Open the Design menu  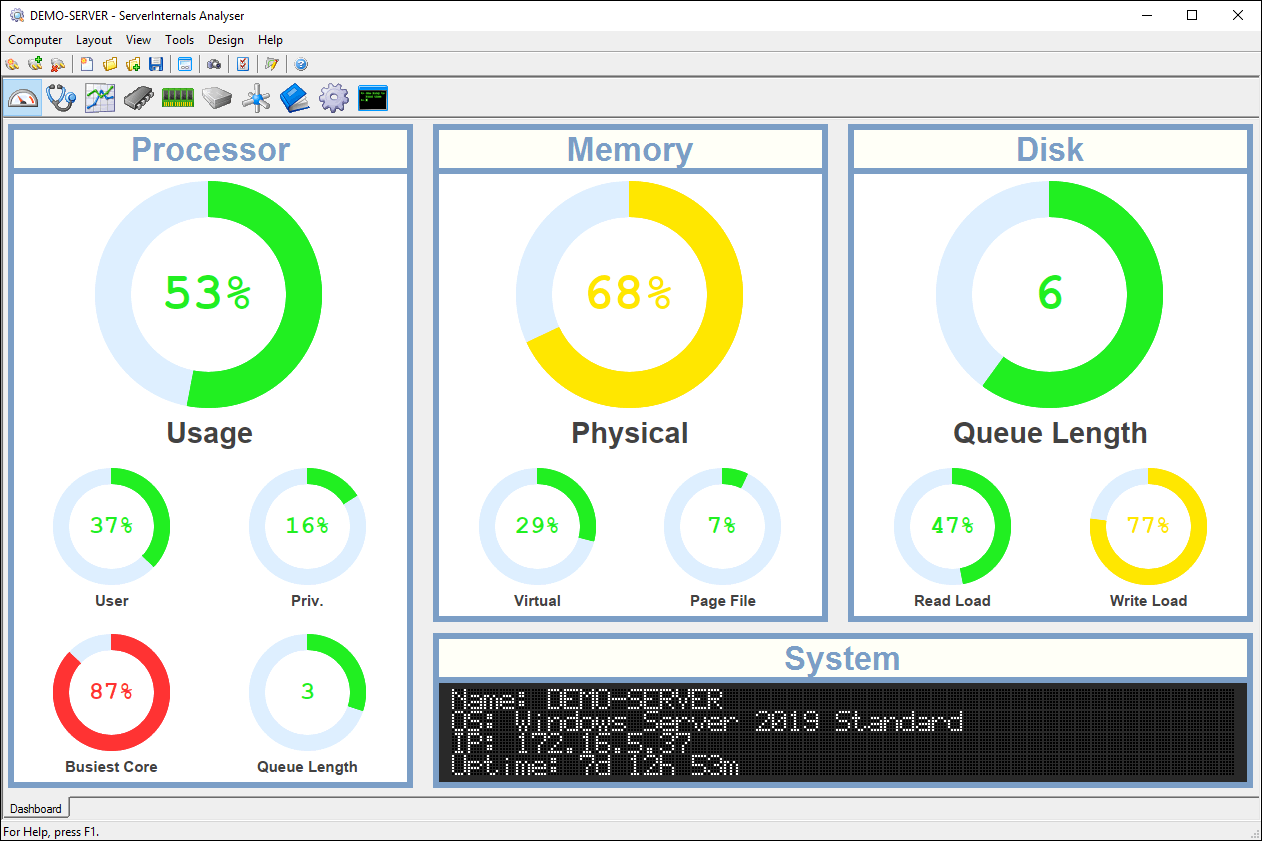(x=226, y=40)
